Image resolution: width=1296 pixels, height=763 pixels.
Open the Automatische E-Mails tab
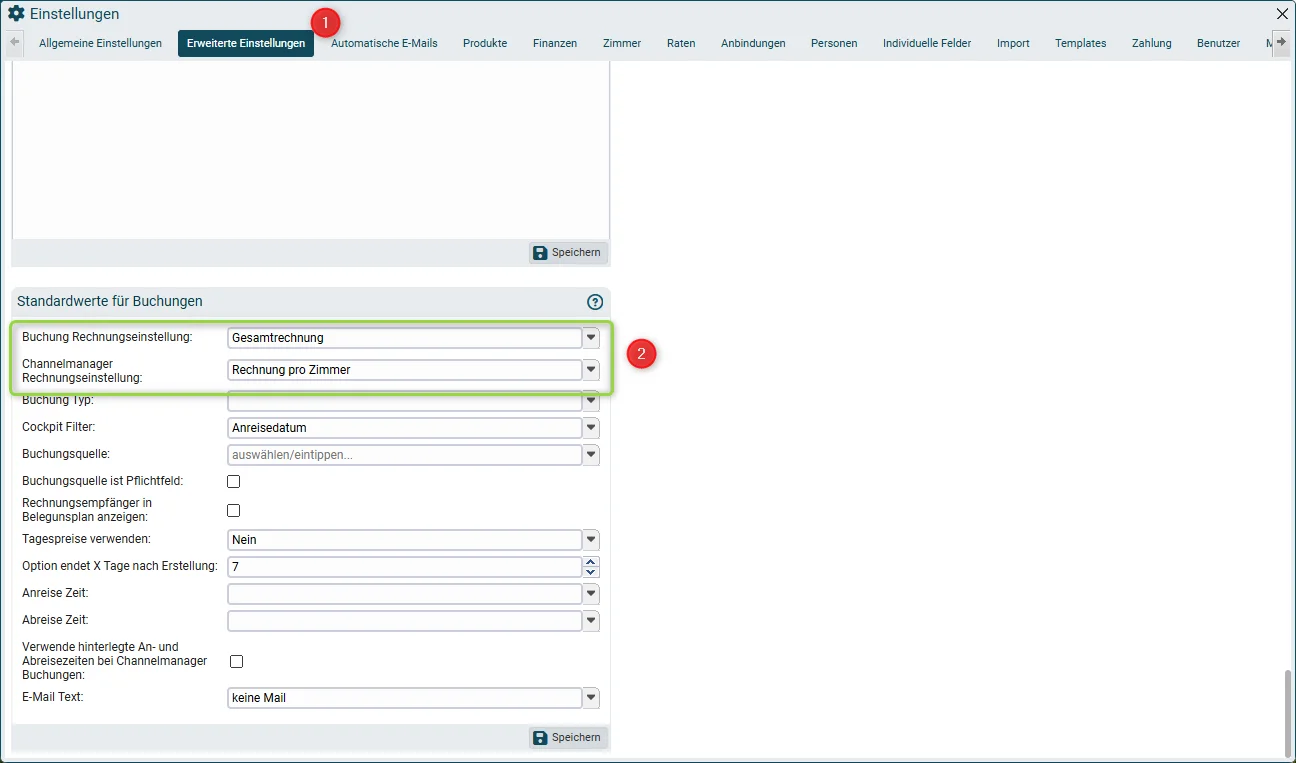384,43
